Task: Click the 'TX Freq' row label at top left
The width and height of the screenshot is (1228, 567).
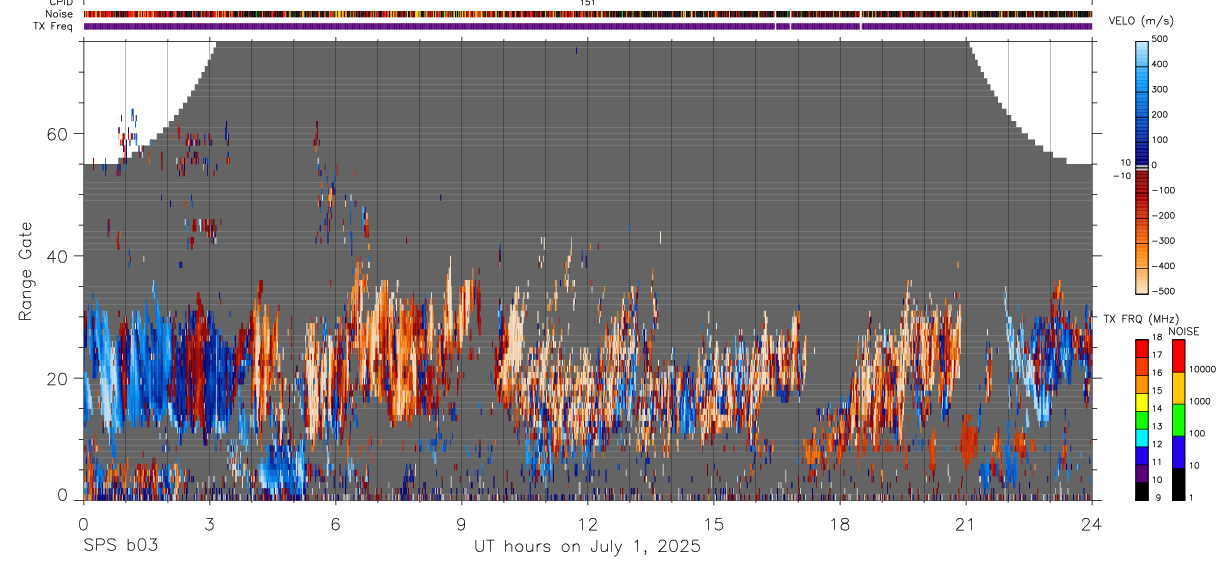Action: 52,26
